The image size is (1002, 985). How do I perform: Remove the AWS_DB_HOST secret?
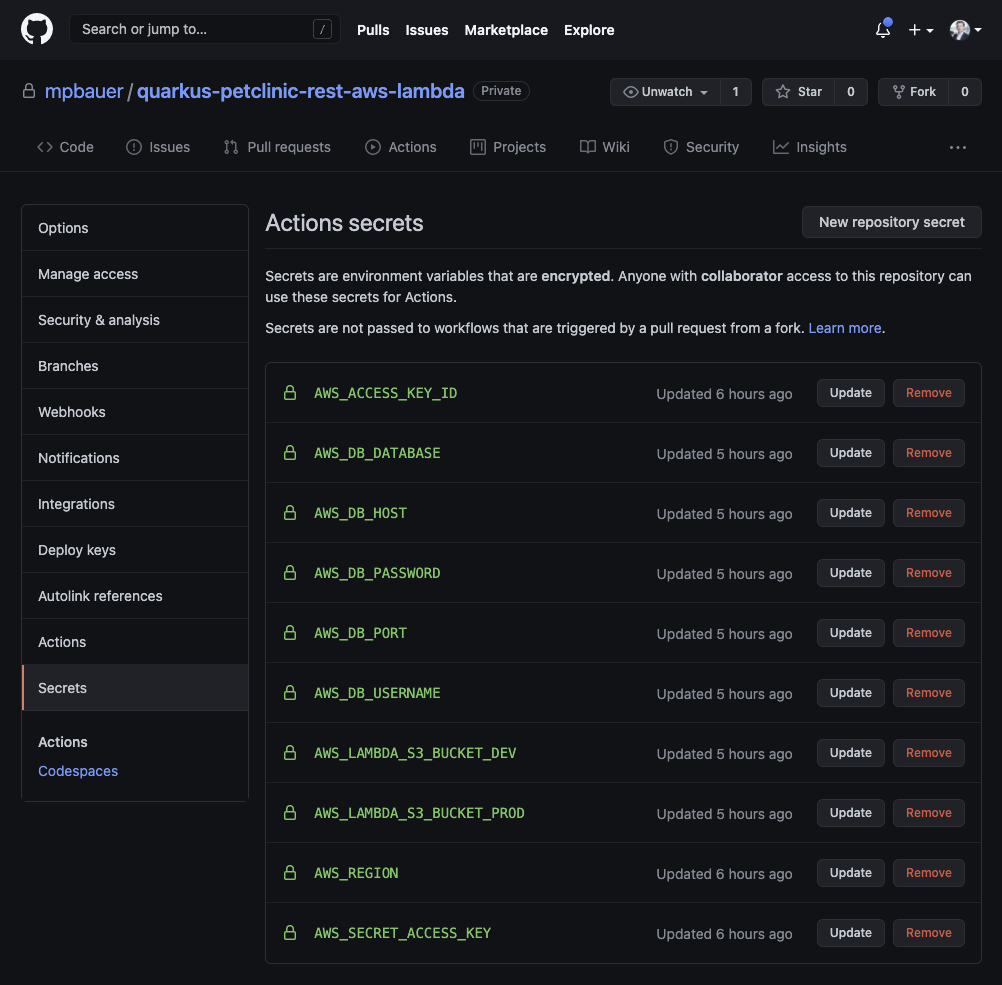[929, 513]
